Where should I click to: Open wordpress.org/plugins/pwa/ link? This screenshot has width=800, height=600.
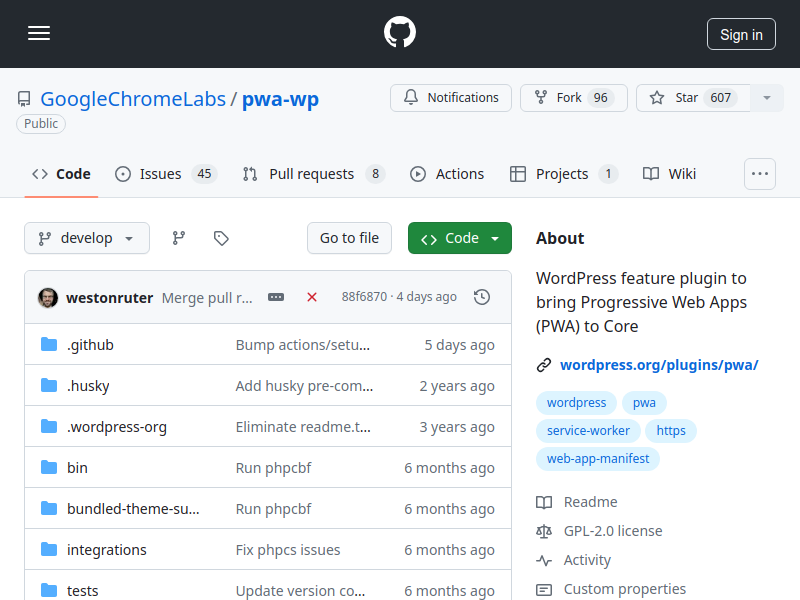pos(659,365)
